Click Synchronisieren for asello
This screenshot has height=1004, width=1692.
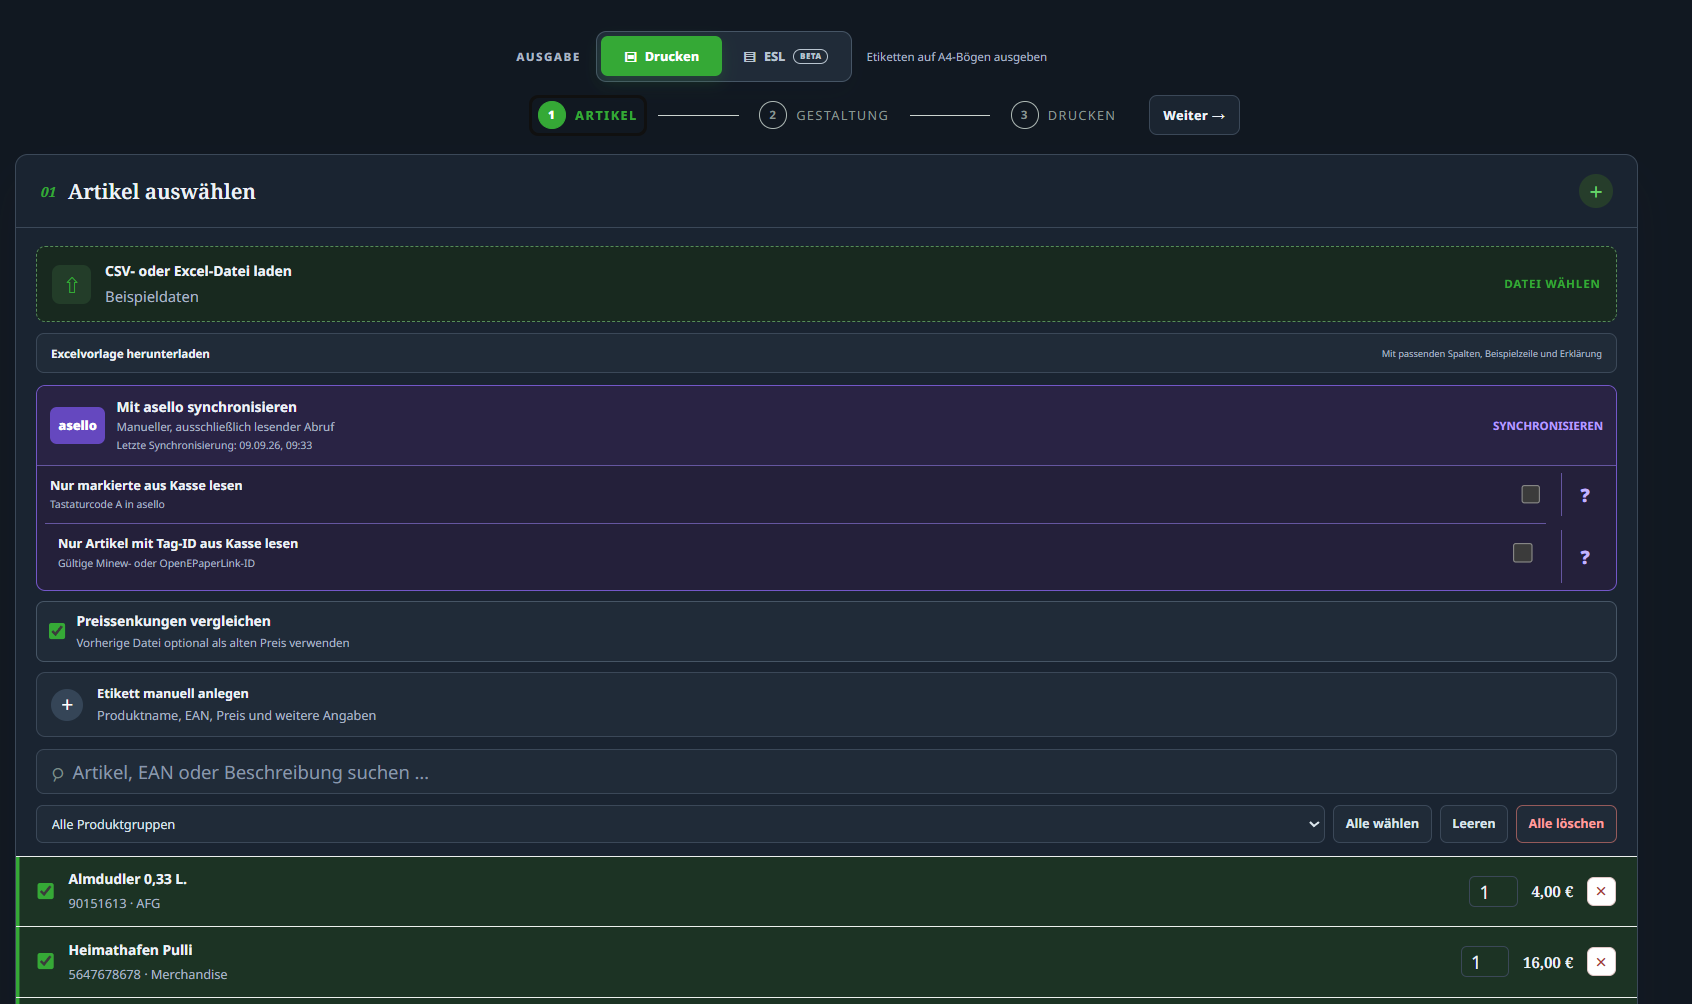point(1547,426)
